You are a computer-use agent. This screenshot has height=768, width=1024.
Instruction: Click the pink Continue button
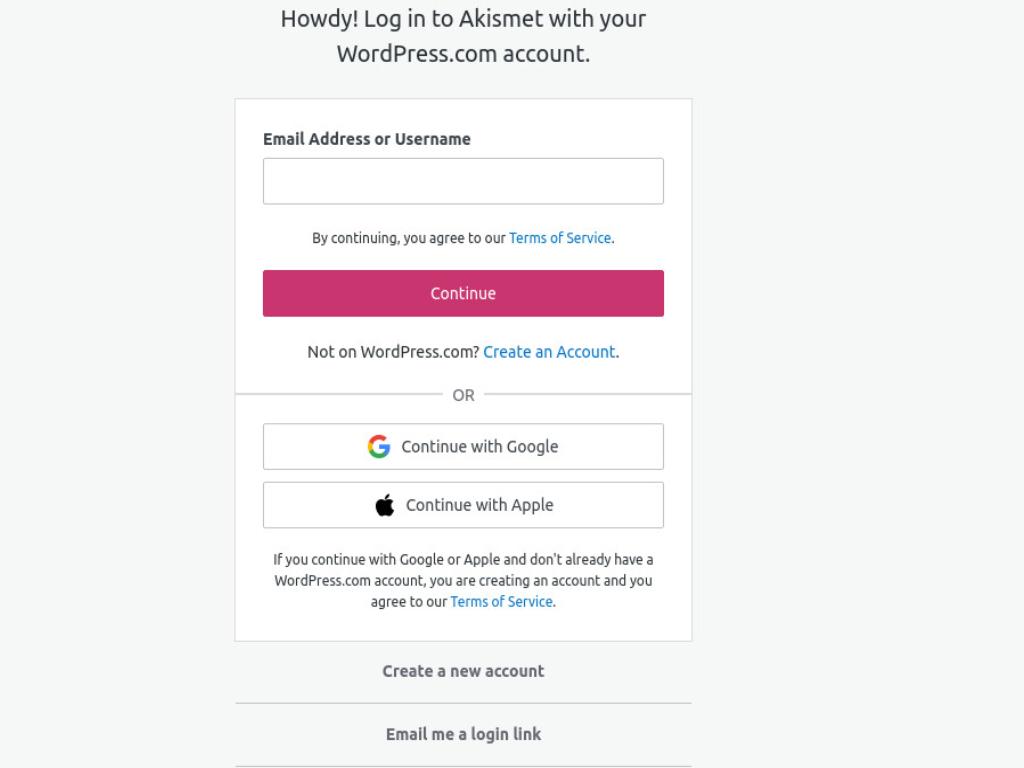click(x=463, y=293)
